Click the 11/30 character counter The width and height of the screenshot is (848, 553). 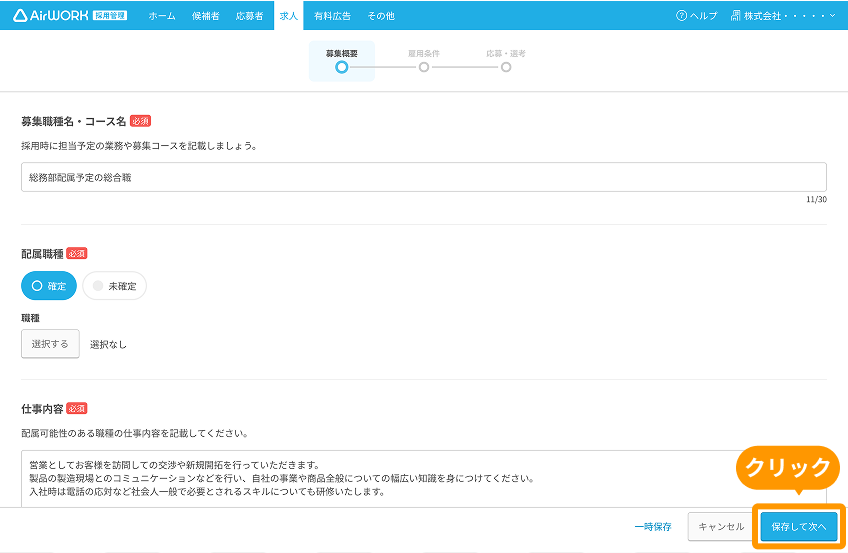click(816, 199)
